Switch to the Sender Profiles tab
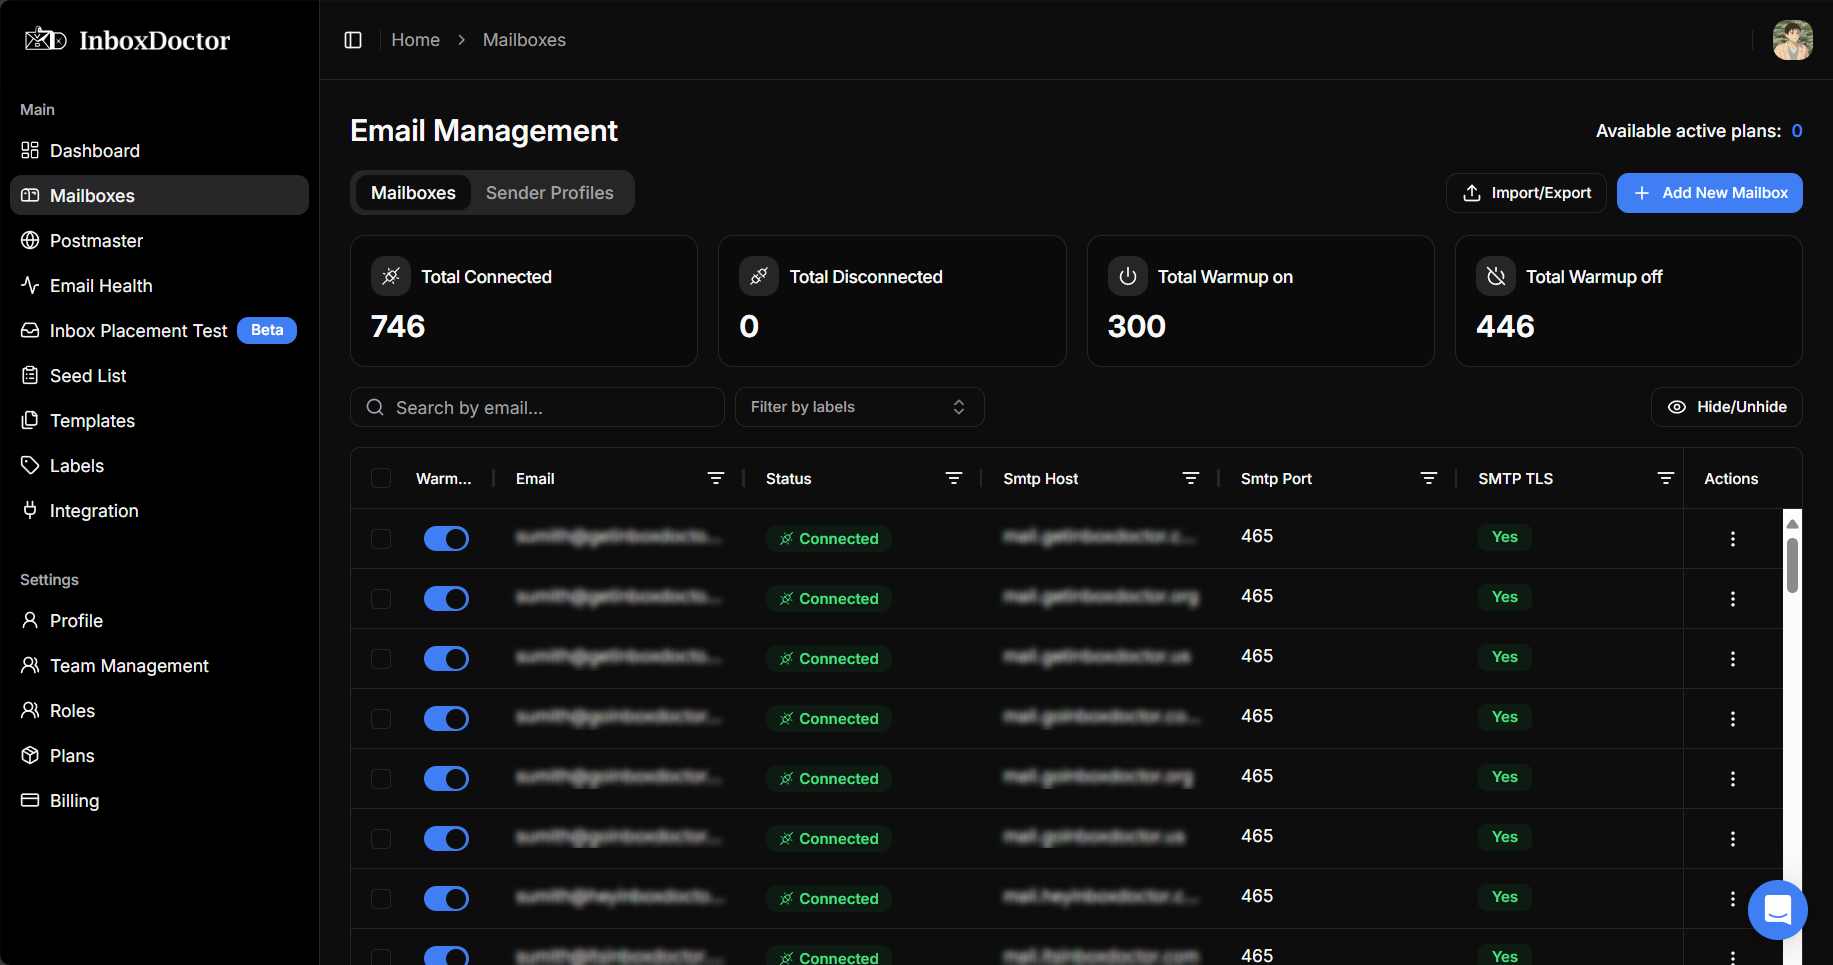This screenshot has height=965, width=1833. click(549, 192)
